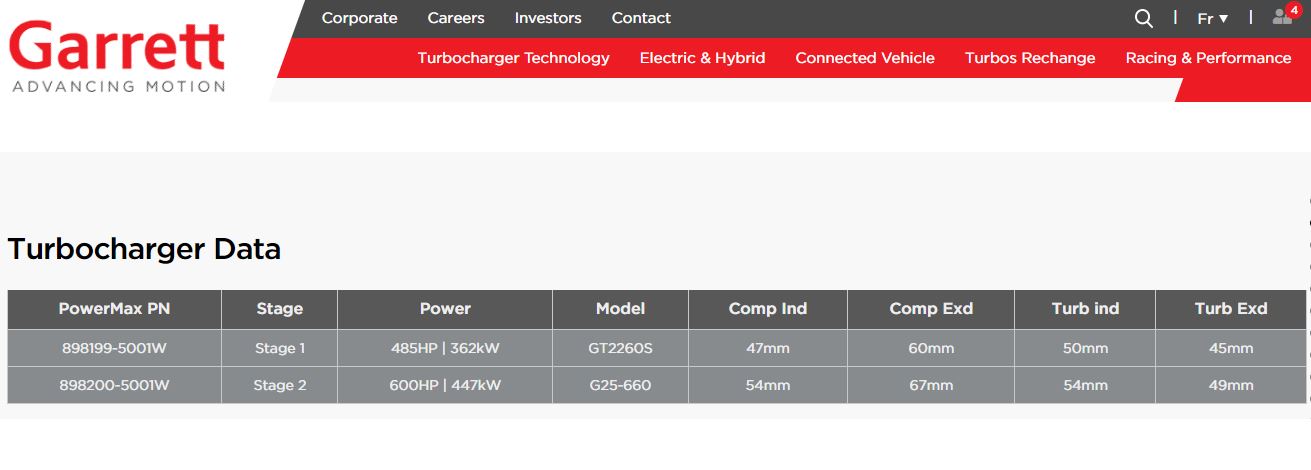The image size is (1311, 470).
Task: Open the Connected Vehicle section
Action: point(865,58)
